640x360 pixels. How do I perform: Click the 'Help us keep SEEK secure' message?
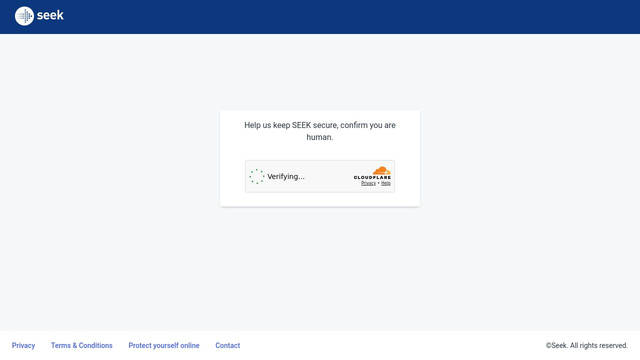[x=320, y=131]
